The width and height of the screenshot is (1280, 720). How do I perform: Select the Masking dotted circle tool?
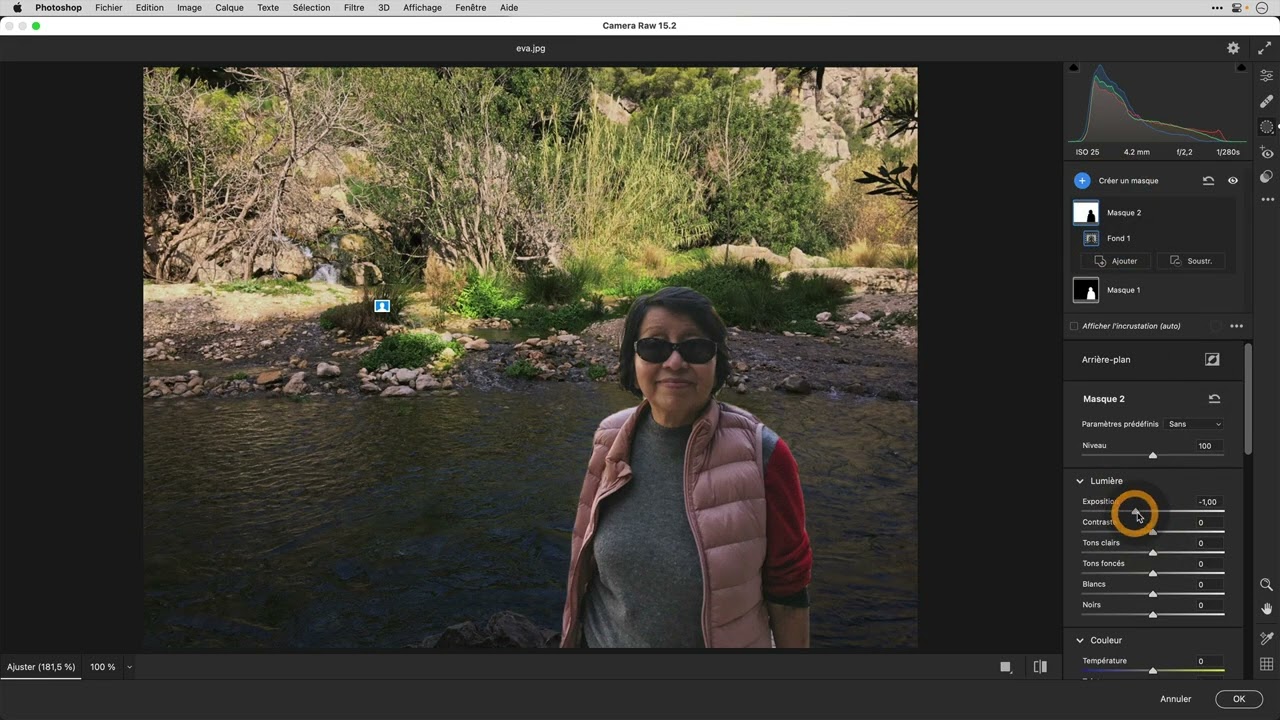tap(1267, 127)
